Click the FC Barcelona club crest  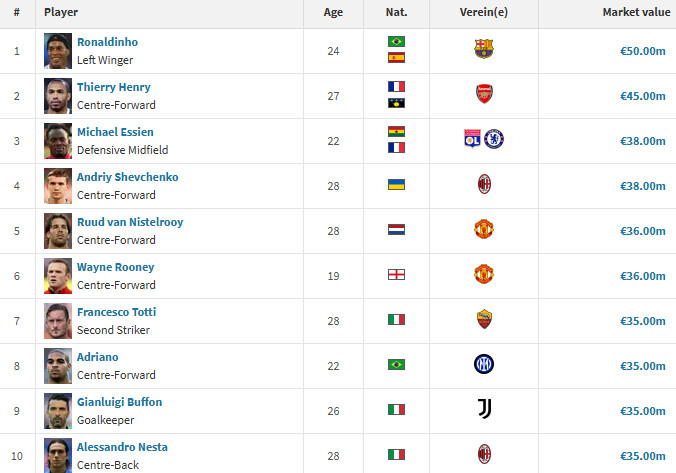click(484, 50)
